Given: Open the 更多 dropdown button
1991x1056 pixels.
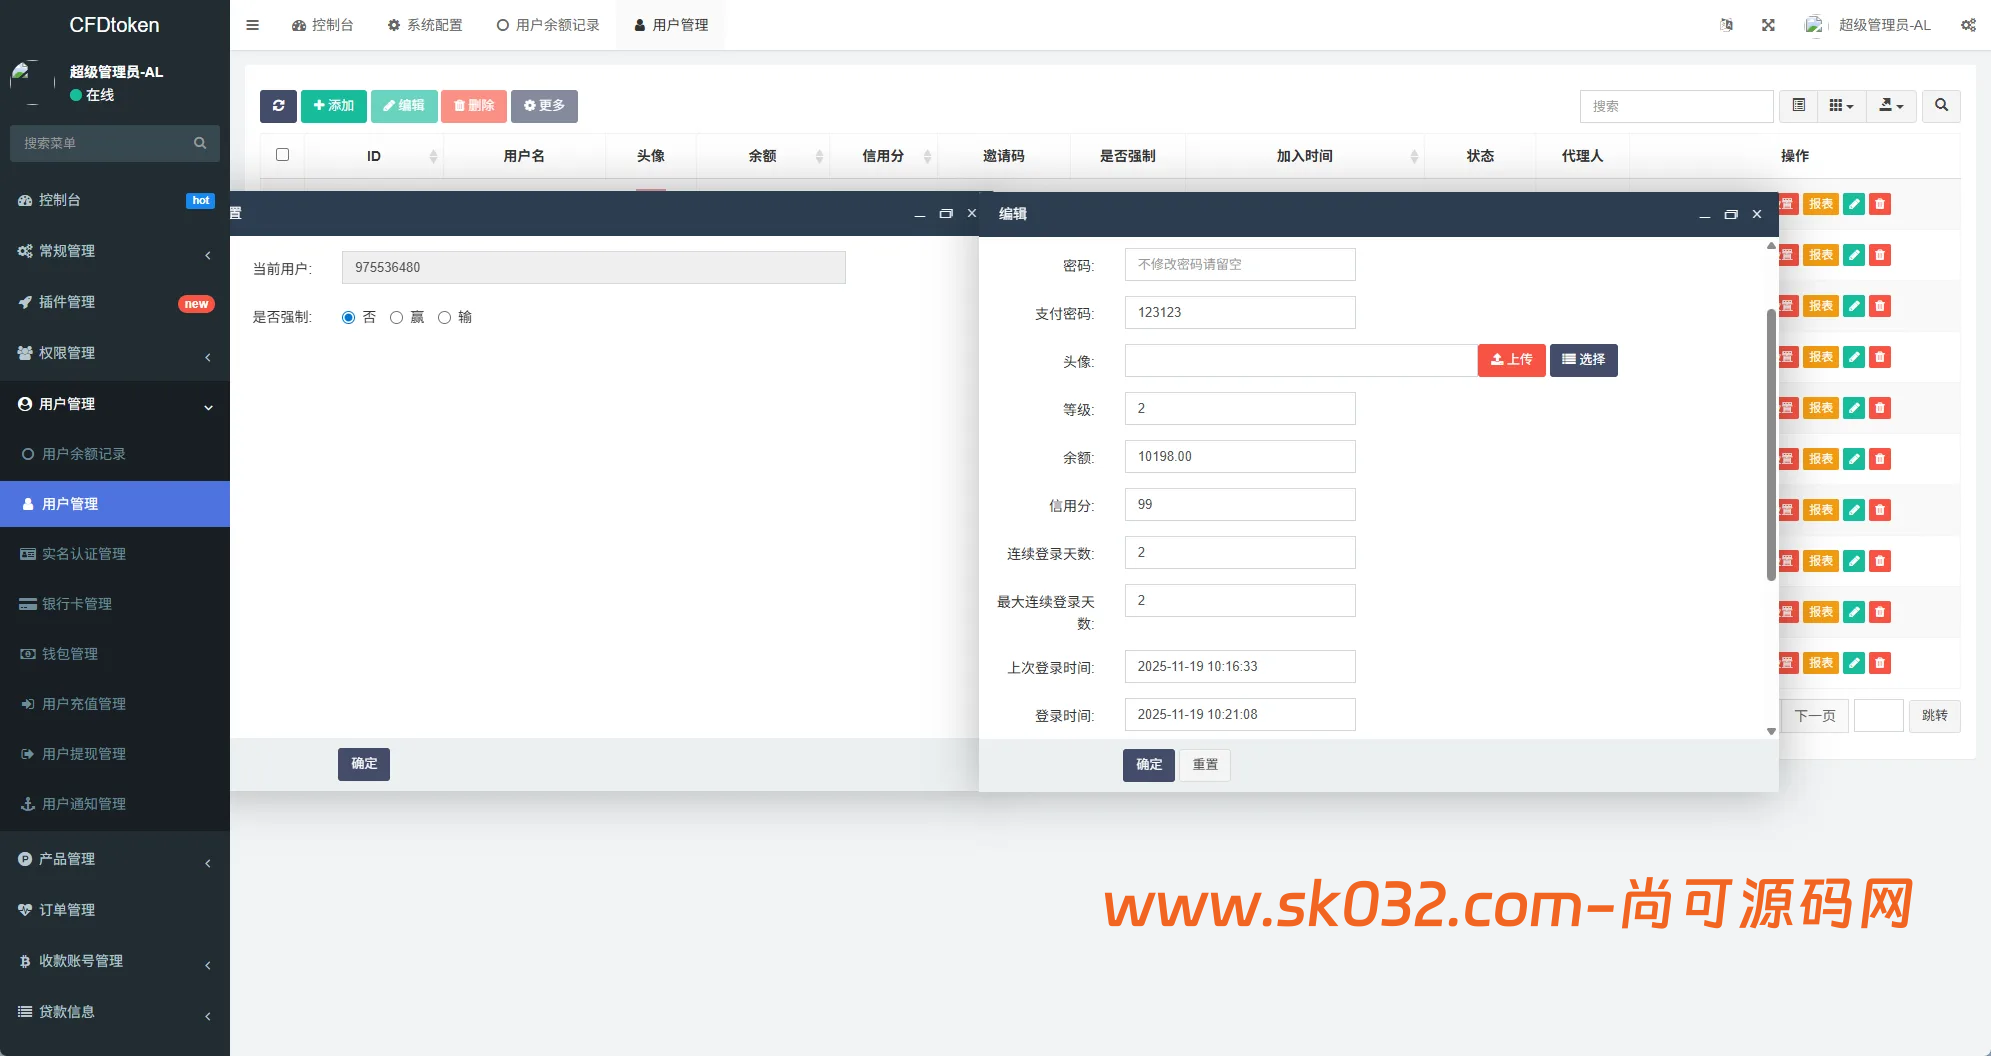Looking at the screenshot, I should point(544,106).
